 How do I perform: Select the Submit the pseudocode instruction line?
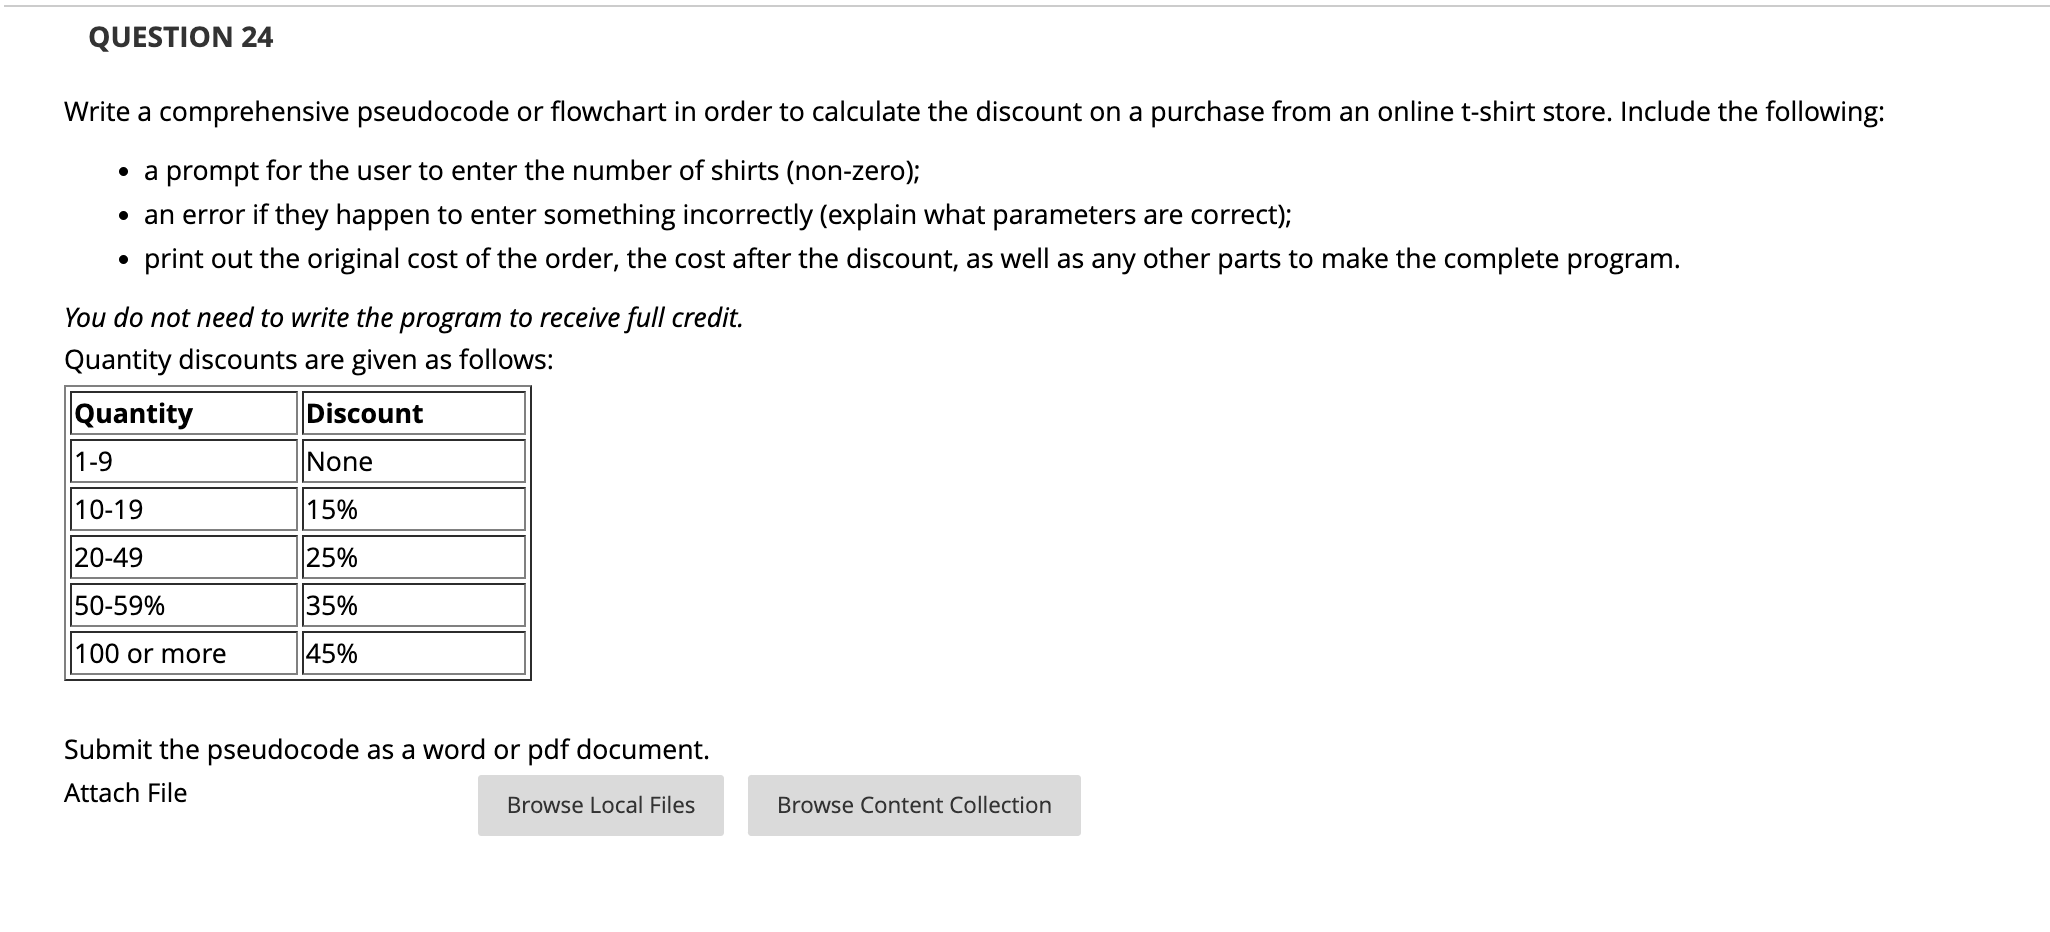[387, 749]
